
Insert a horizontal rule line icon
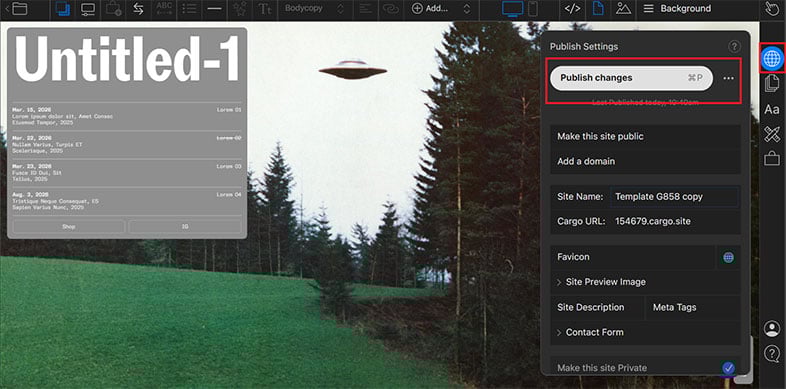click(x=215, y=9)
